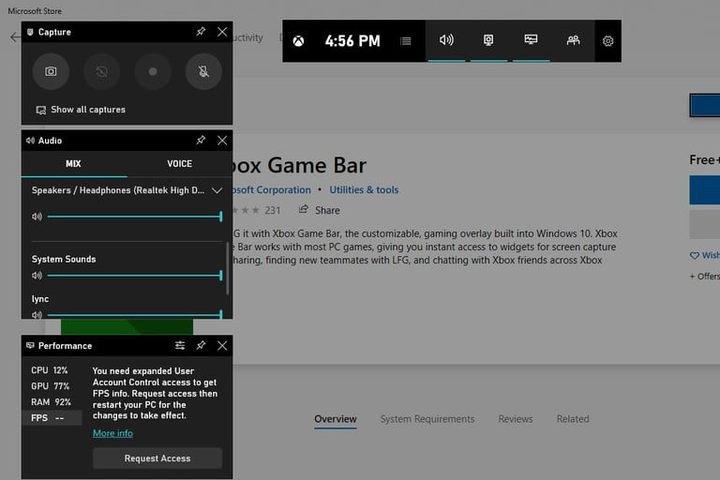Image resolution: width=720 pixels, height=480 pixels.
Task: Close the Capture widget
Action: click(222, 32)
